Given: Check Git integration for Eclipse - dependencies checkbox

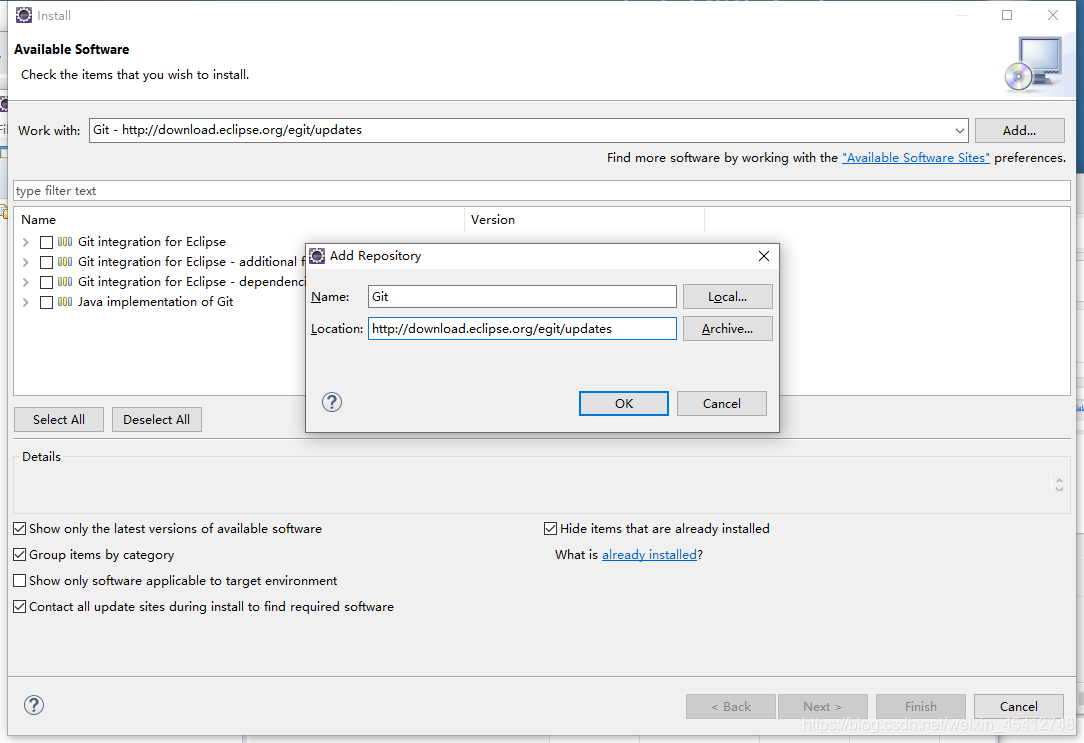Looking at the screenshot, I should pos(46,283).
